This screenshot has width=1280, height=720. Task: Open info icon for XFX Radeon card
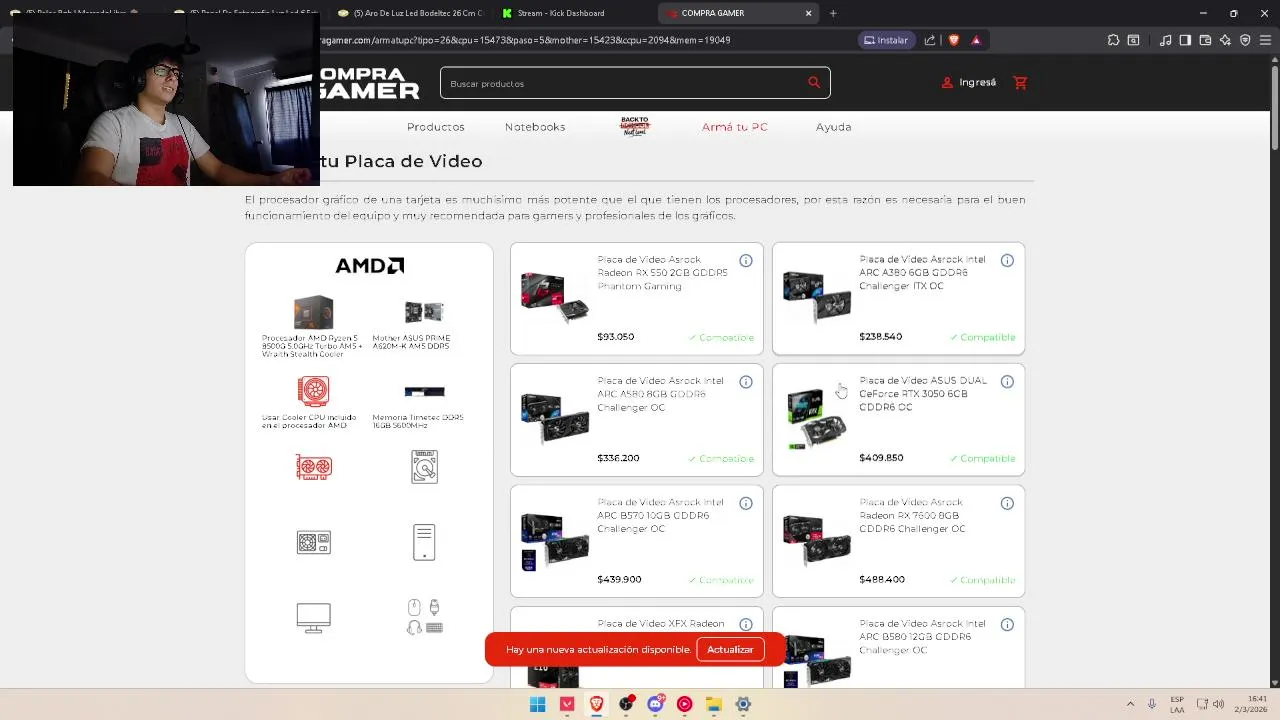746,625
